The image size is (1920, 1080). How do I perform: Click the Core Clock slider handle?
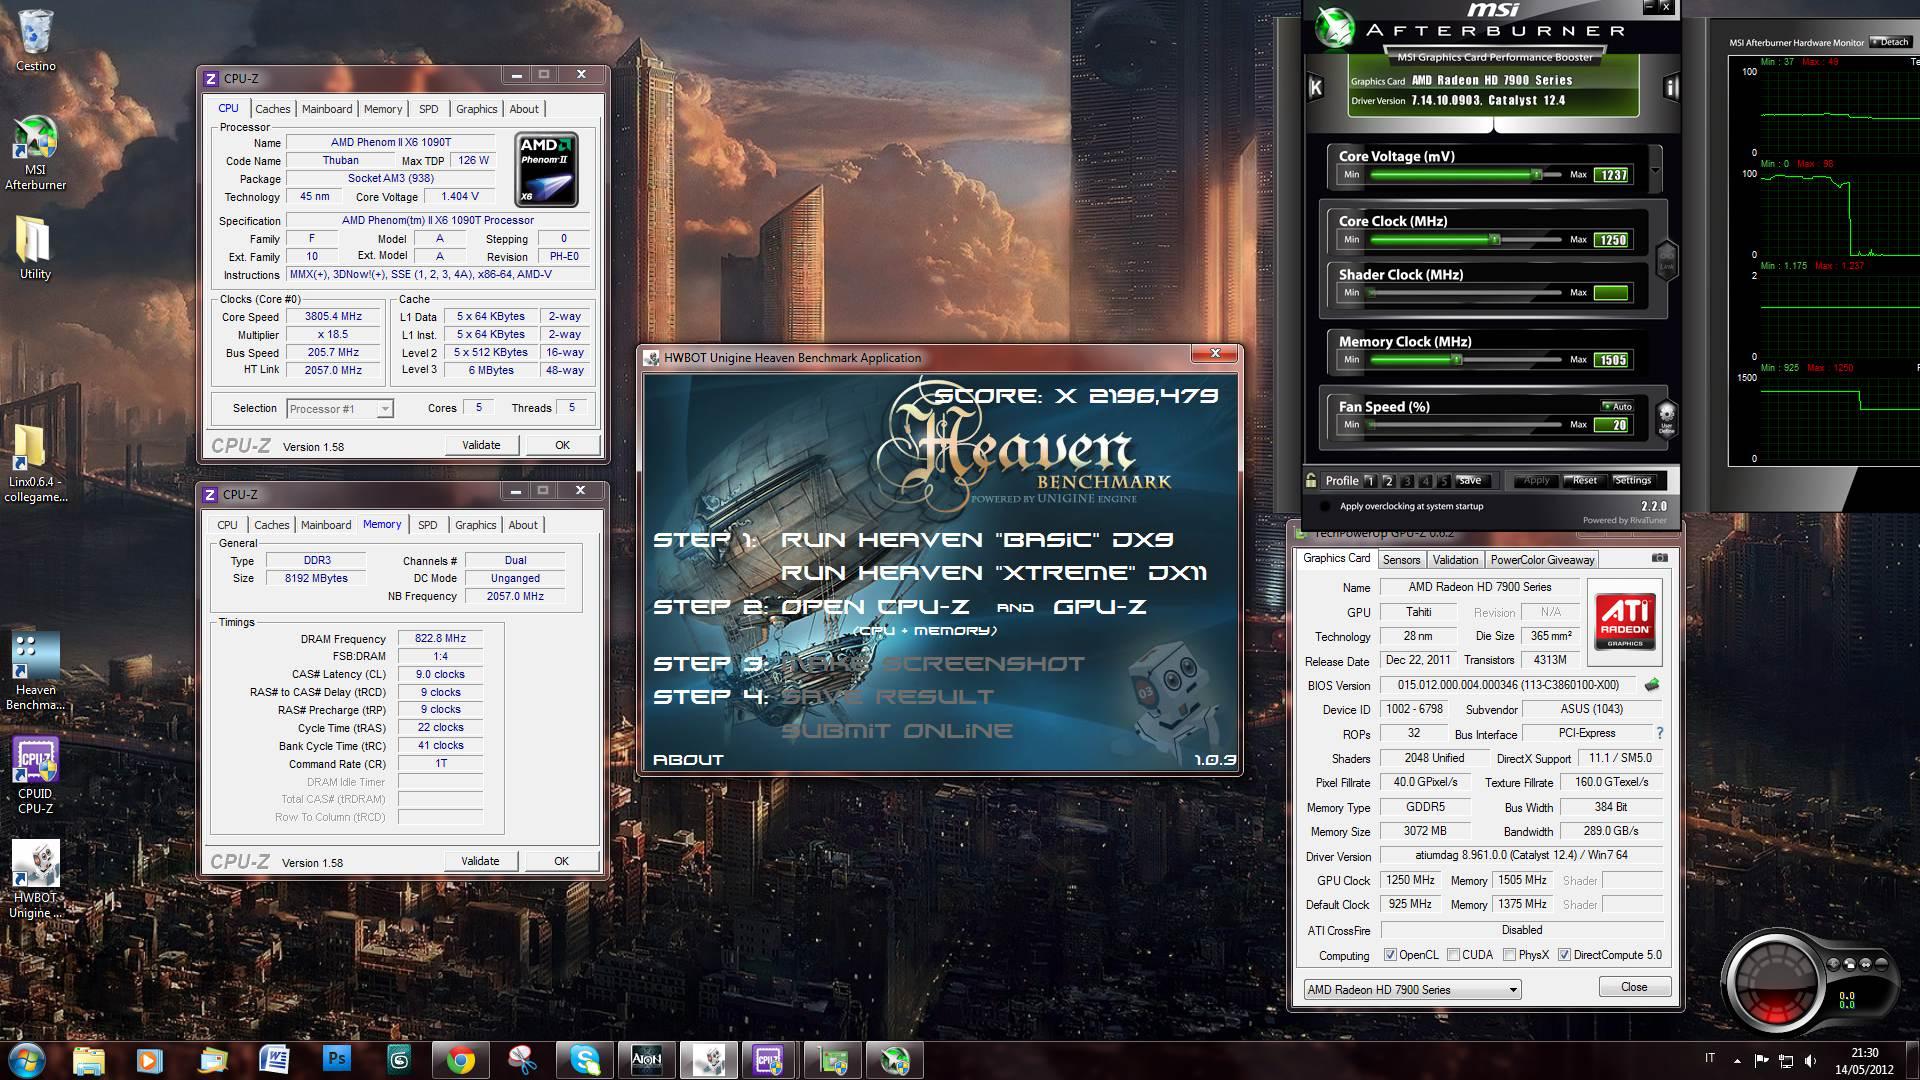pos(1495,240)
